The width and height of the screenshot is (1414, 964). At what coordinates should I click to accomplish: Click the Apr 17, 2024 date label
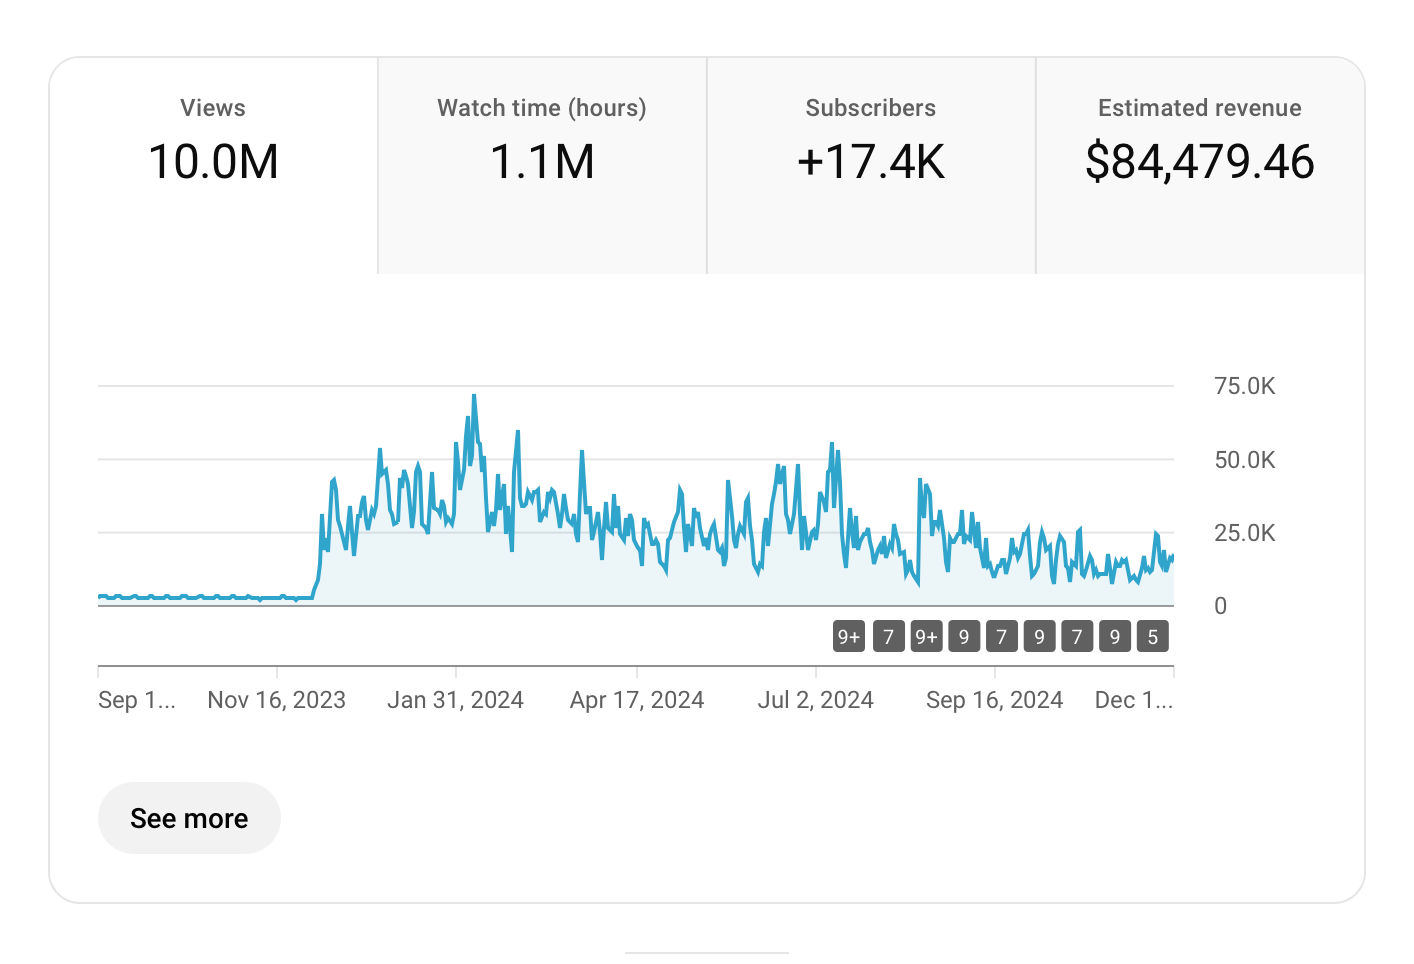point(637,700)
